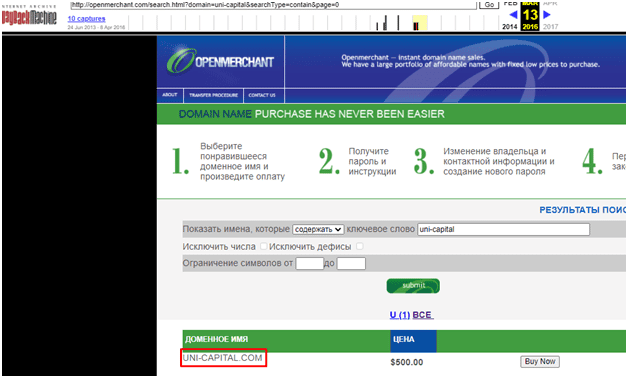Click the calendar day 13 capture date
The height and width of the screenshot is (378, 628).
[530, 15]
